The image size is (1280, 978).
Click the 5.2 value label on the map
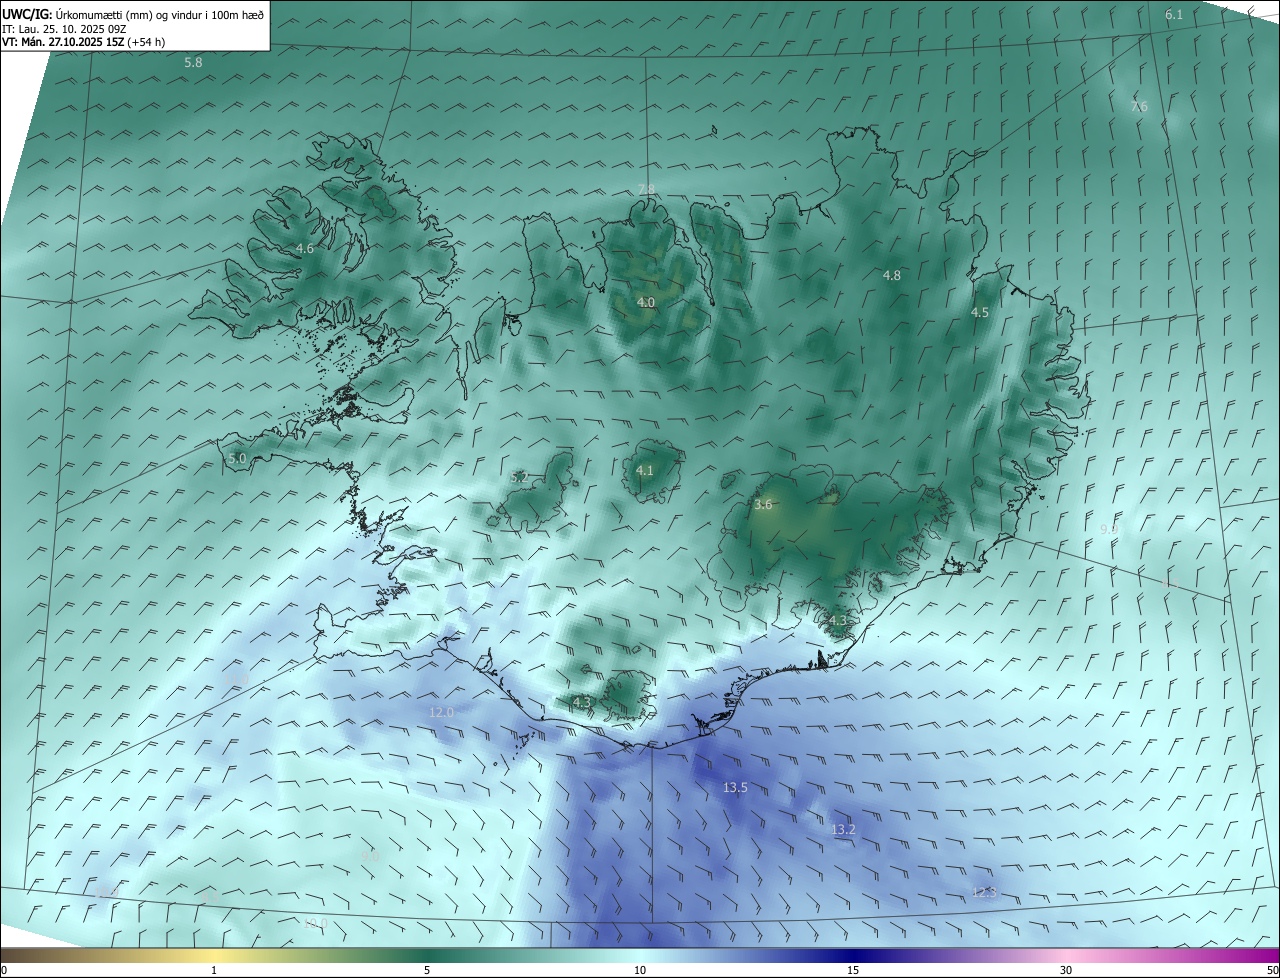tap(519, 477)
